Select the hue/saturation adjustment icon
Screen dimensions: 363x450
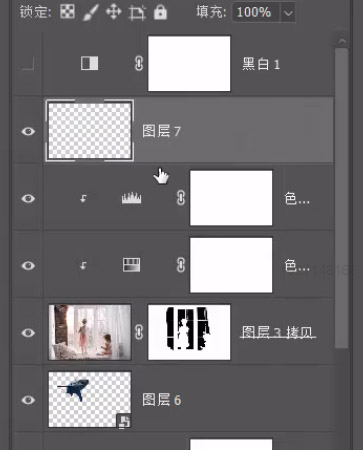pyautogui.click(x=131, y=265)
